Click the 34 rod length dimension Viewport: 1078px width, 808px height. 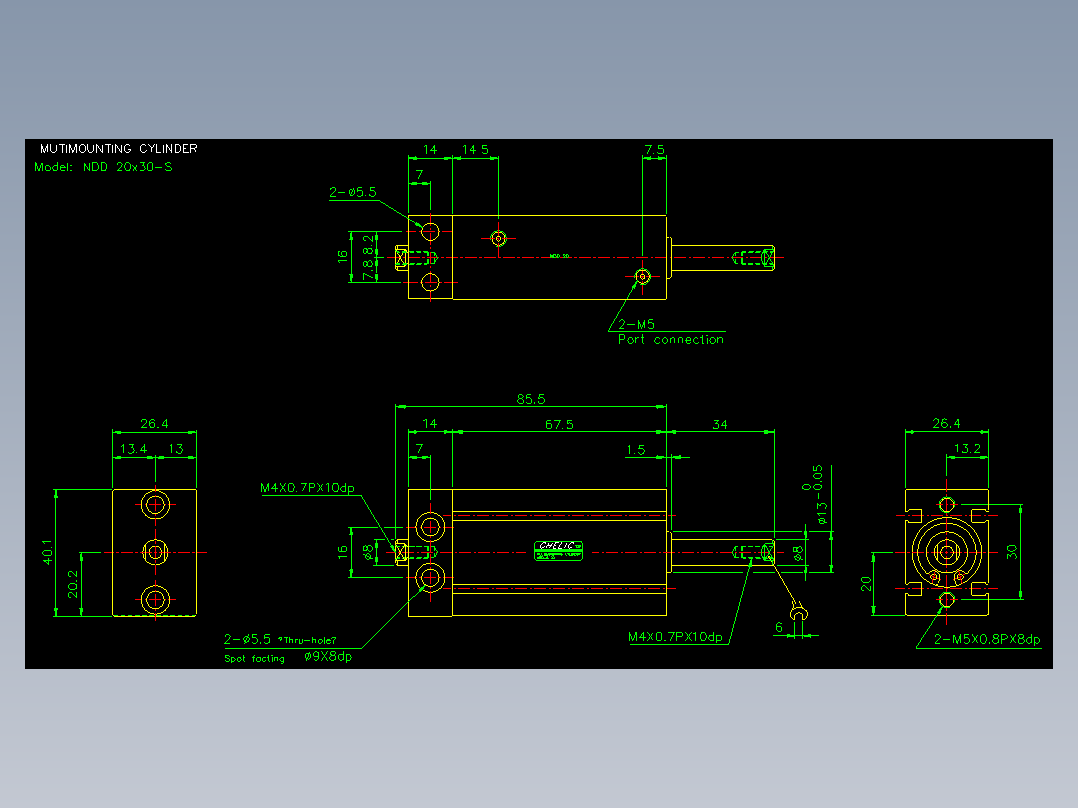[x=720, y=424]
